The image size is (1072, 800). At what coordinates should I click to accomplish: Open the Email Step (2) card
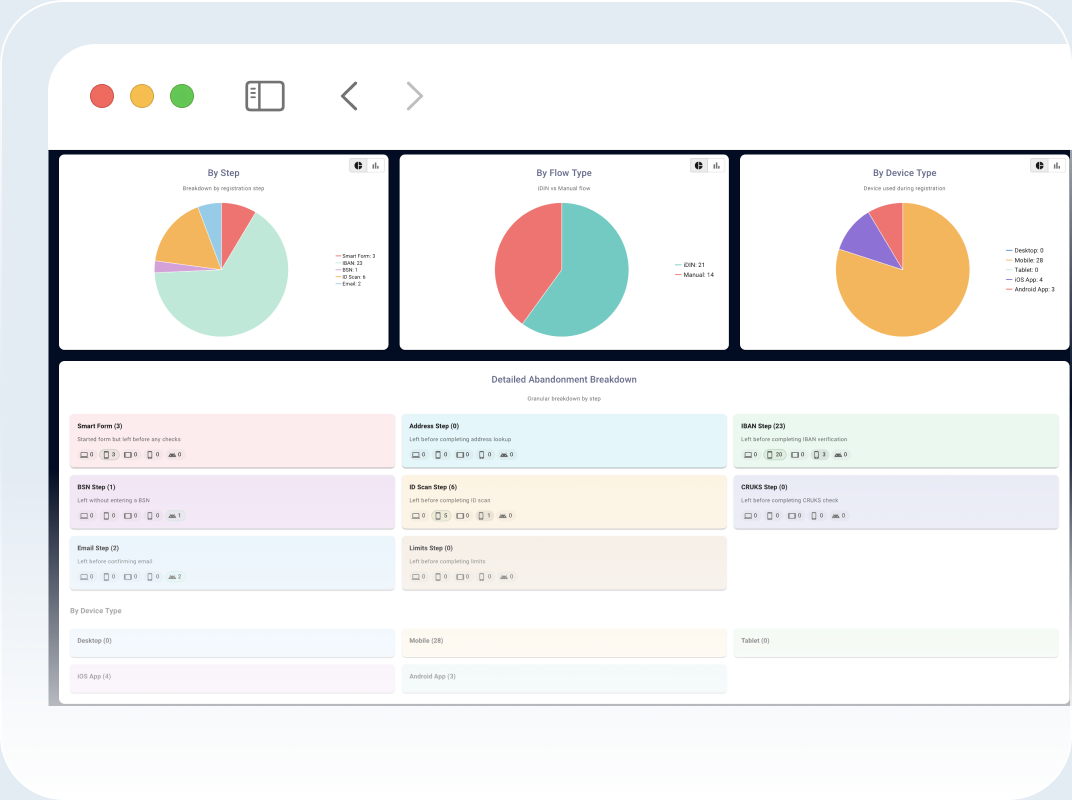point(232,563)
